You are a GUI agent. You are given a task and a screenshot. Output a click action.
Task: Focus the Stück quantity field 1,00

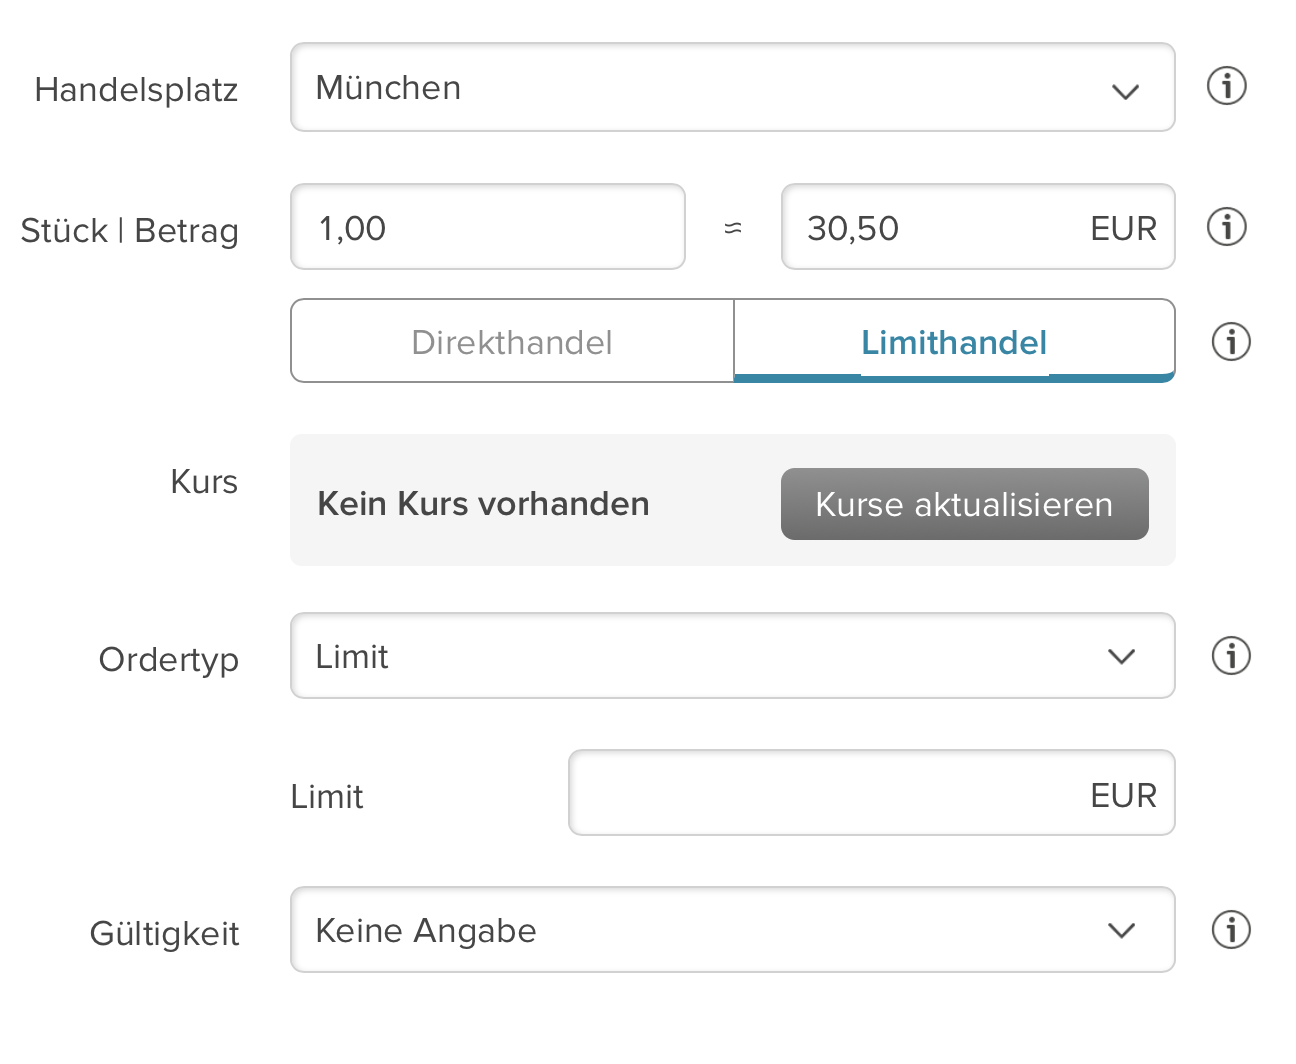pos(487,228)
